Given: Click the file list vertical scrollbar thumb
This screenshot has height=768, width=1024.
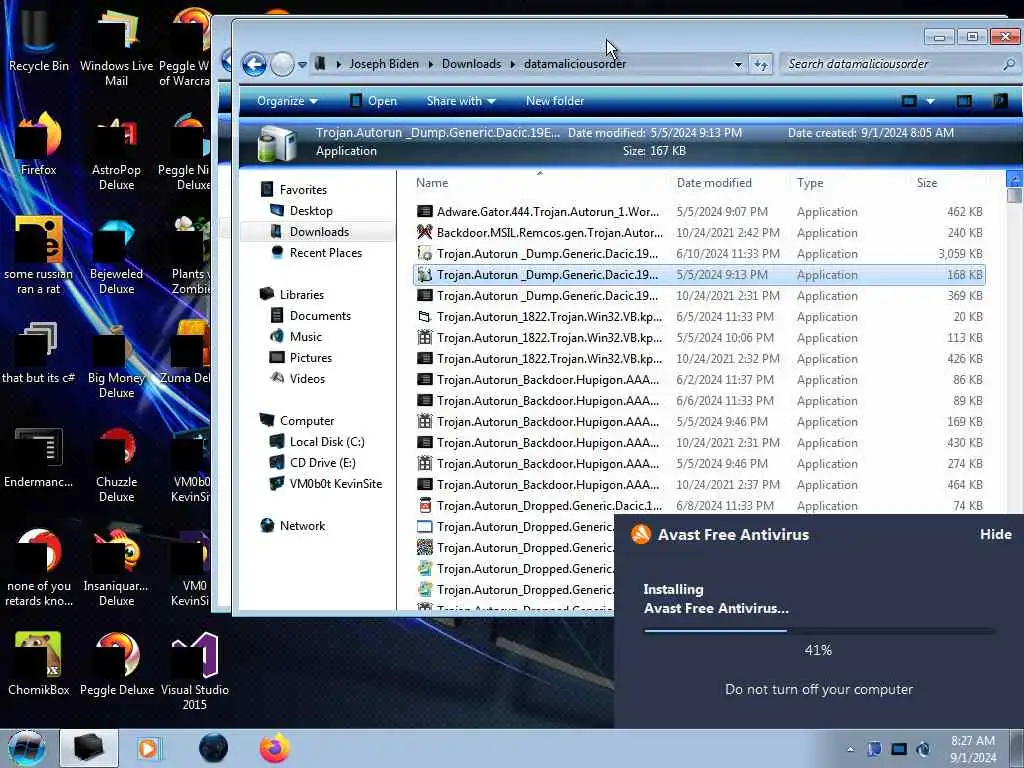Looking at the screenshot, I should (1014, 196).
